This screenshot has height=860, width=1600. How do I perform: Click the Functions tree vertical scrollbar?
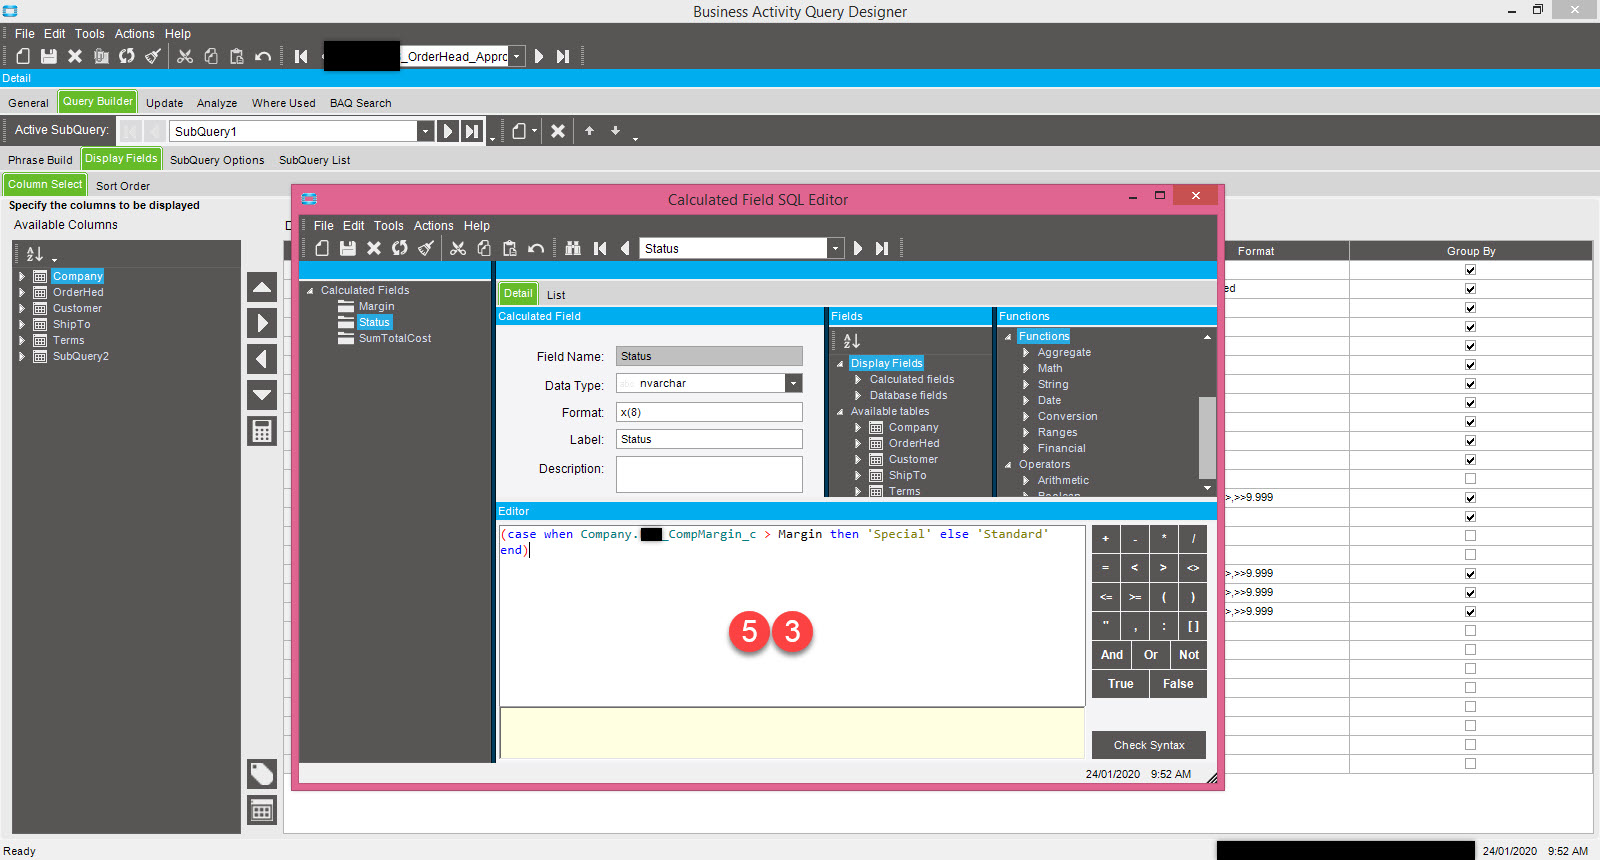(1207, 437)
